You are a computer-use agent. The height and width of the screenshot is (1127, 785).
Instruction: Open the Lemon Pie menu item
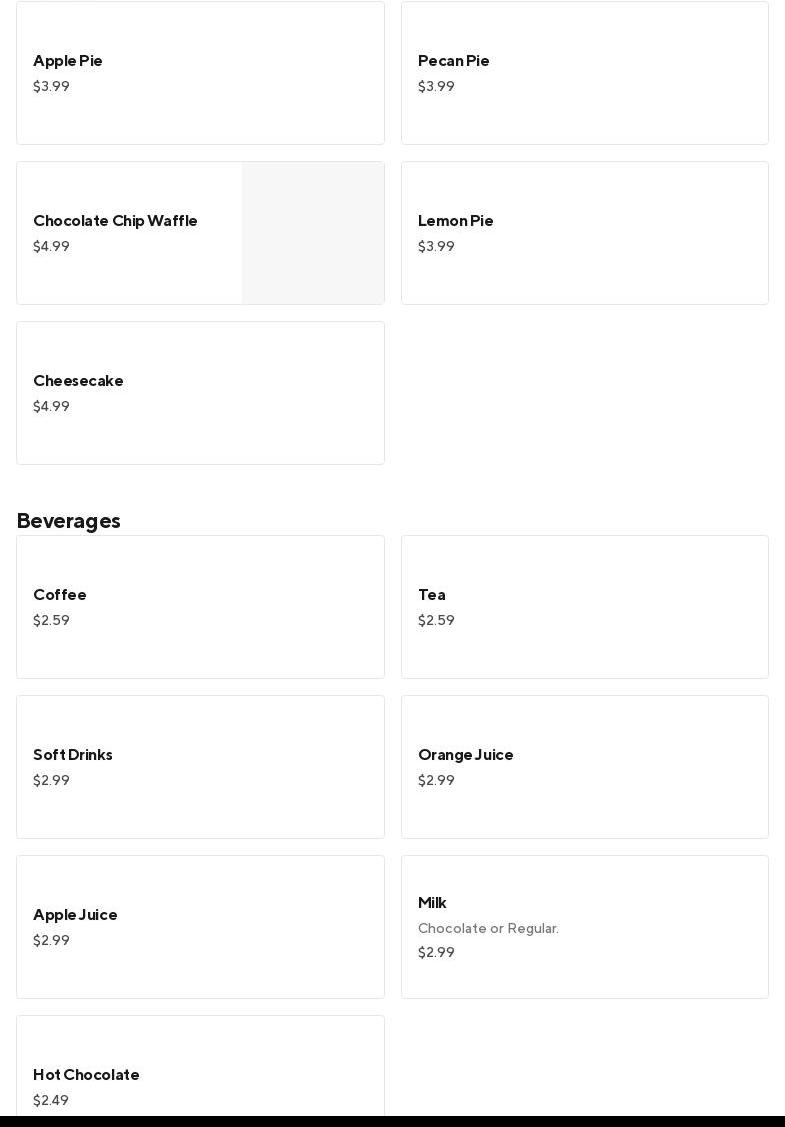pyautogui.click(x=584, y=233)
